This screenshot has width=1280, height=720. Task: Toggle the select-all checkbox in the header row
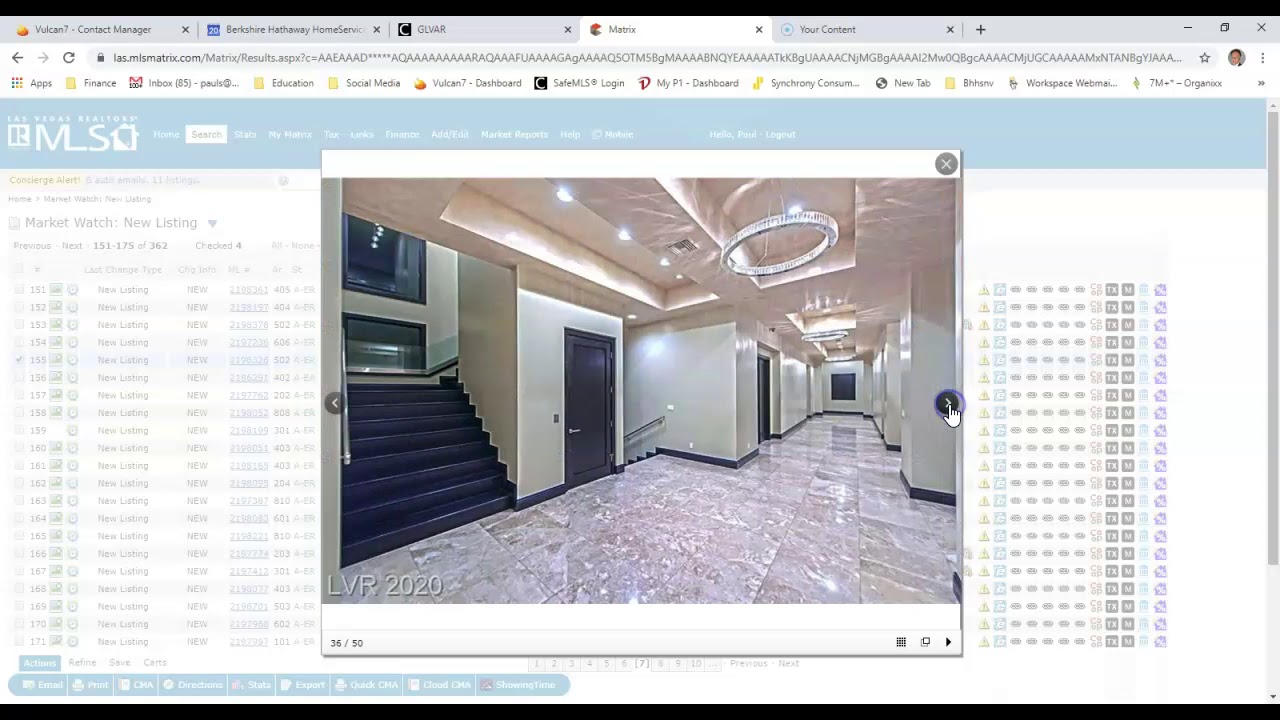18,269
